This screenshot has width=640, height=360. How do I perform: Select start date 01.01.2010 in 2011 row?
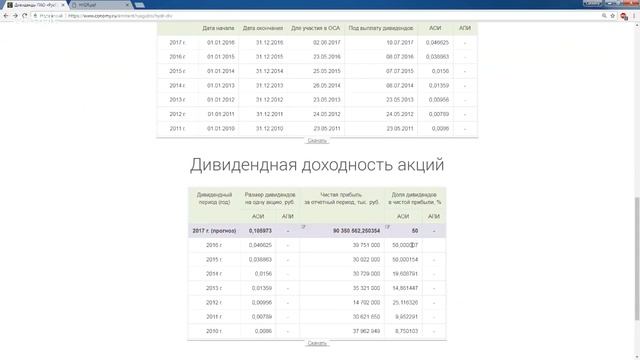click(221, 129)
